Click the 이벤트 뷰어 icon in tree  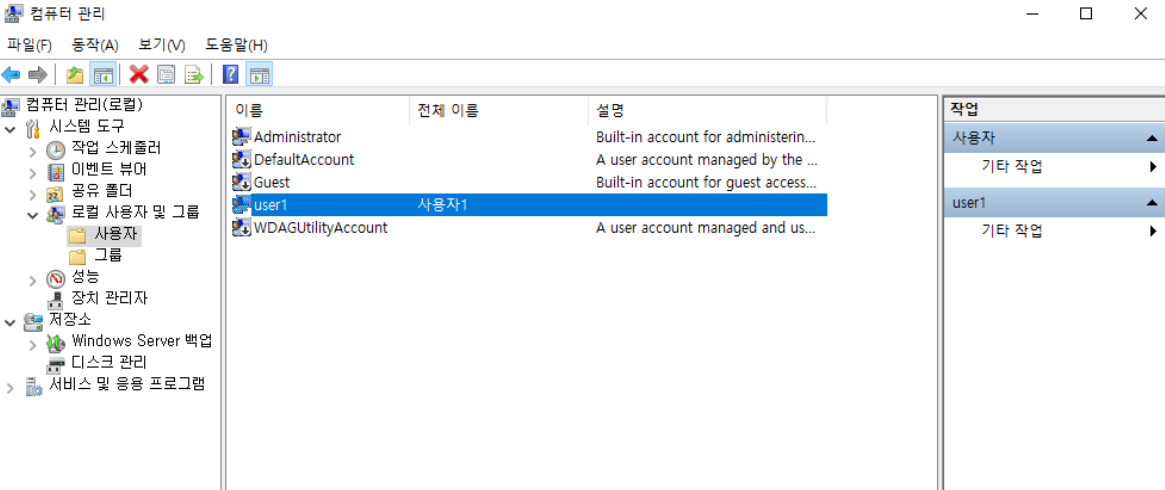pos(56,173)
